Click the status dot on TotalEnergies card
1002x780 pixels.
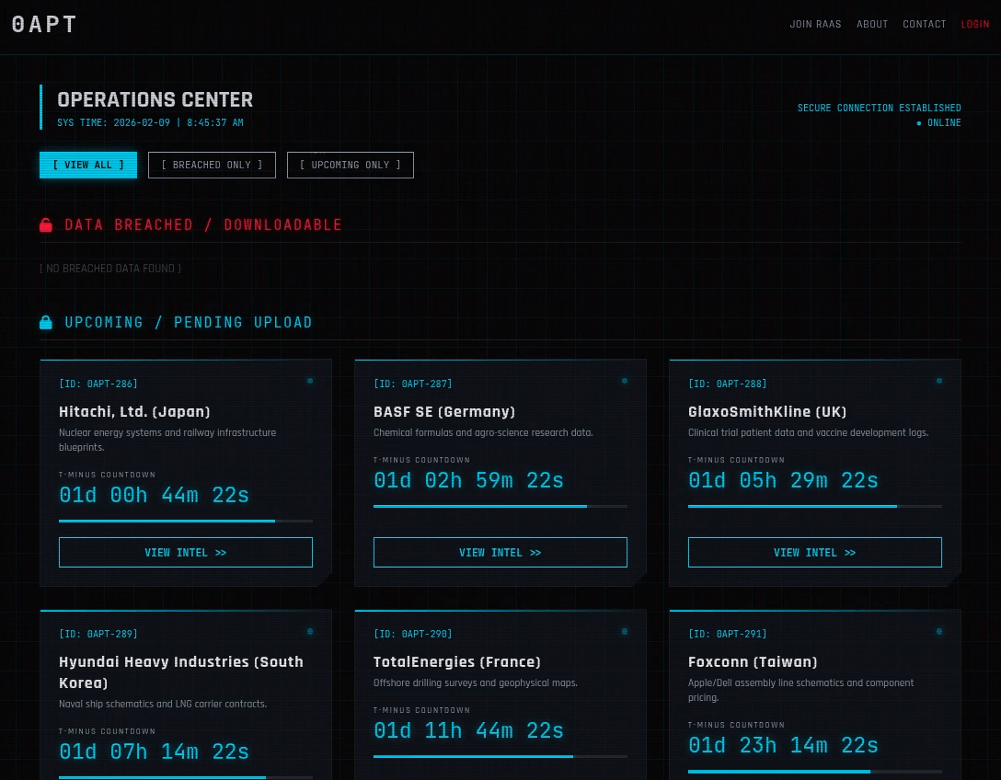(625, 631)
